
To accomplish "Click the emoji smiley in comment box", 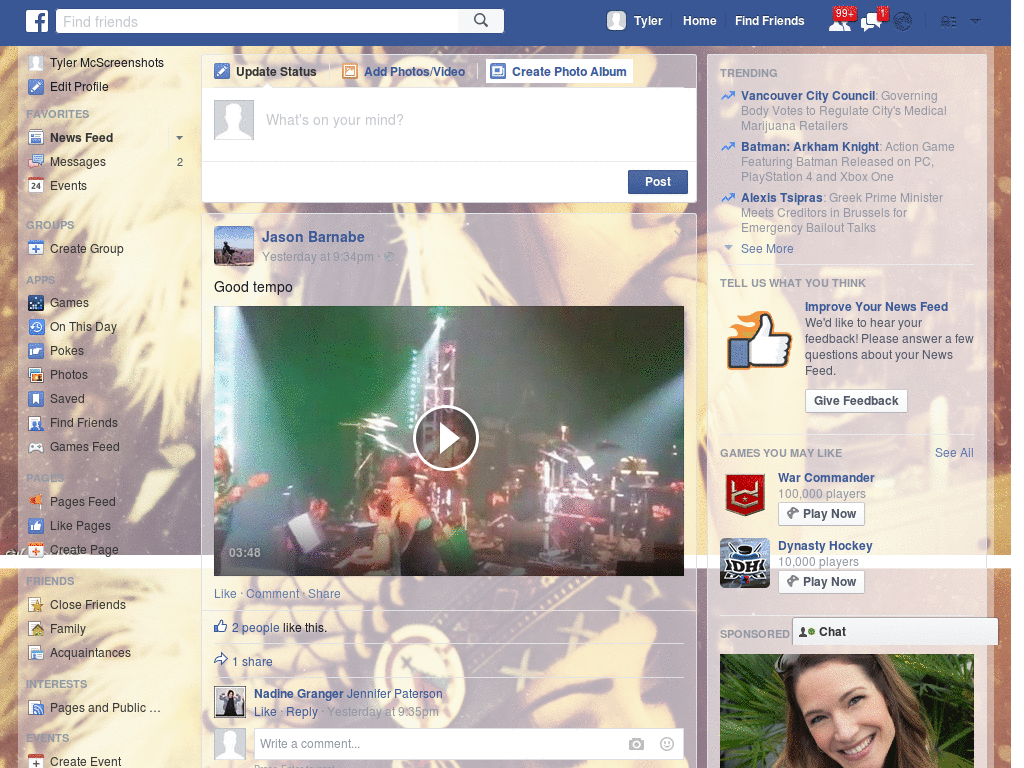I will tap(667, 744).
